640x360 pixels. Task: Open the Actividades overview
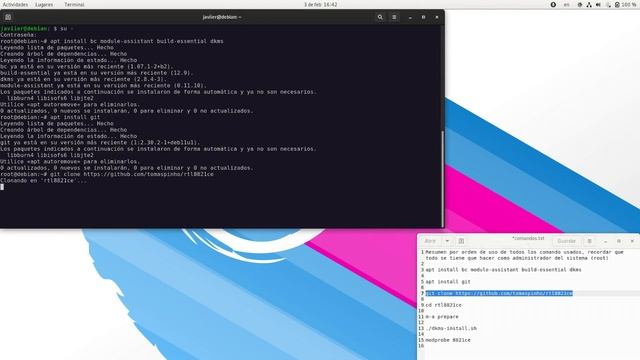[16, 4]
